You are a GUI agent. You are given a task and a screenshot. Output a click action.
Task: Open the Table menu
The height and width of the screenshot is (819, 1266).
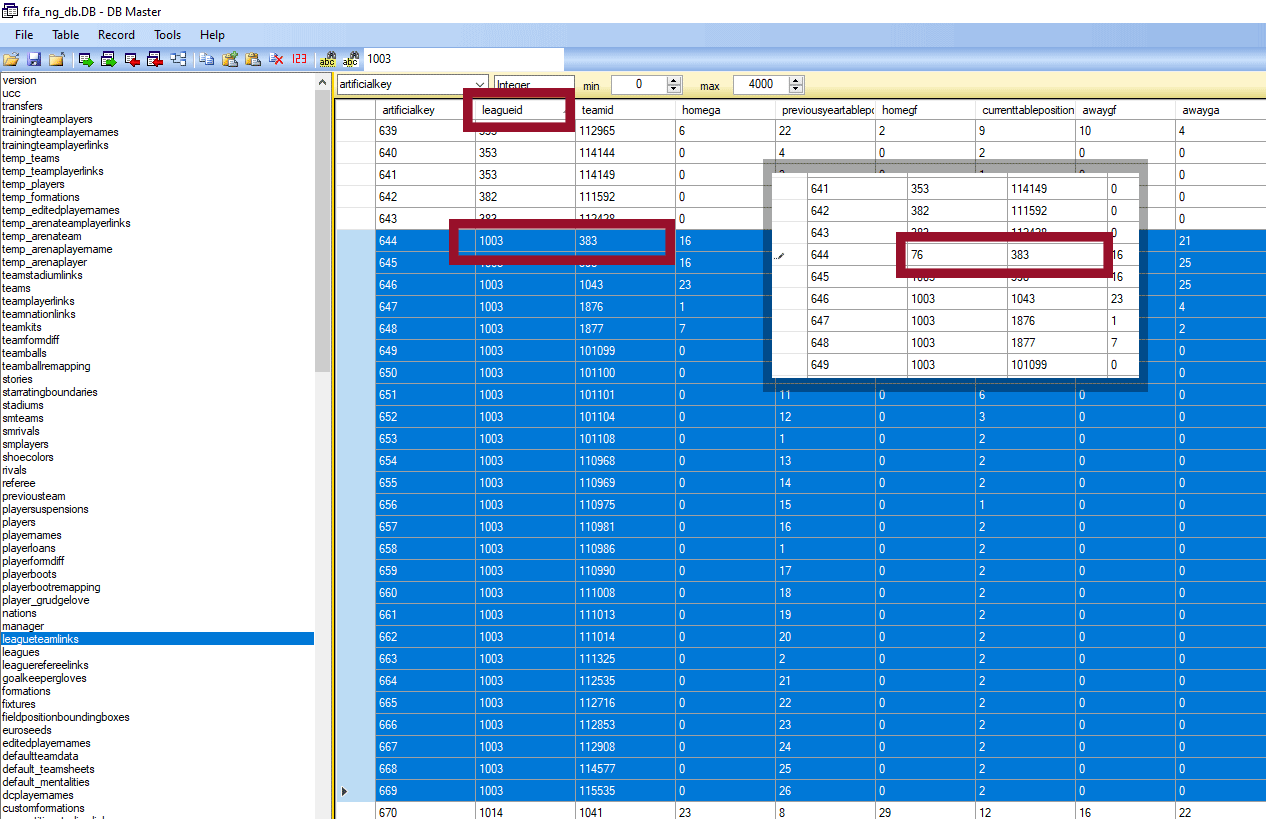65,35
